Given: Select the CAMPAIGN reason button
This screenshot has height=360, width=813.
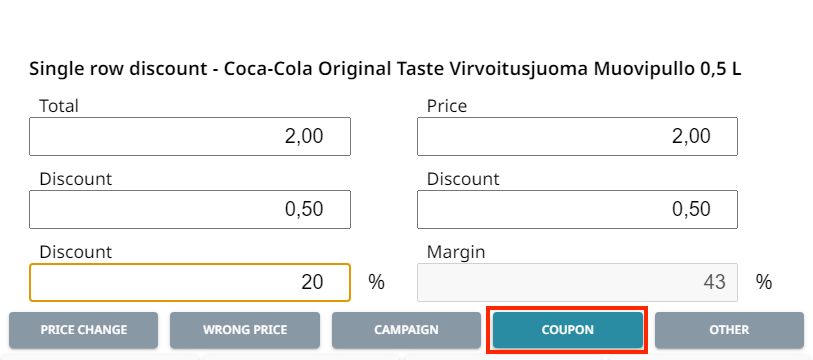Looking at the screenshot, I should [406, 330].
